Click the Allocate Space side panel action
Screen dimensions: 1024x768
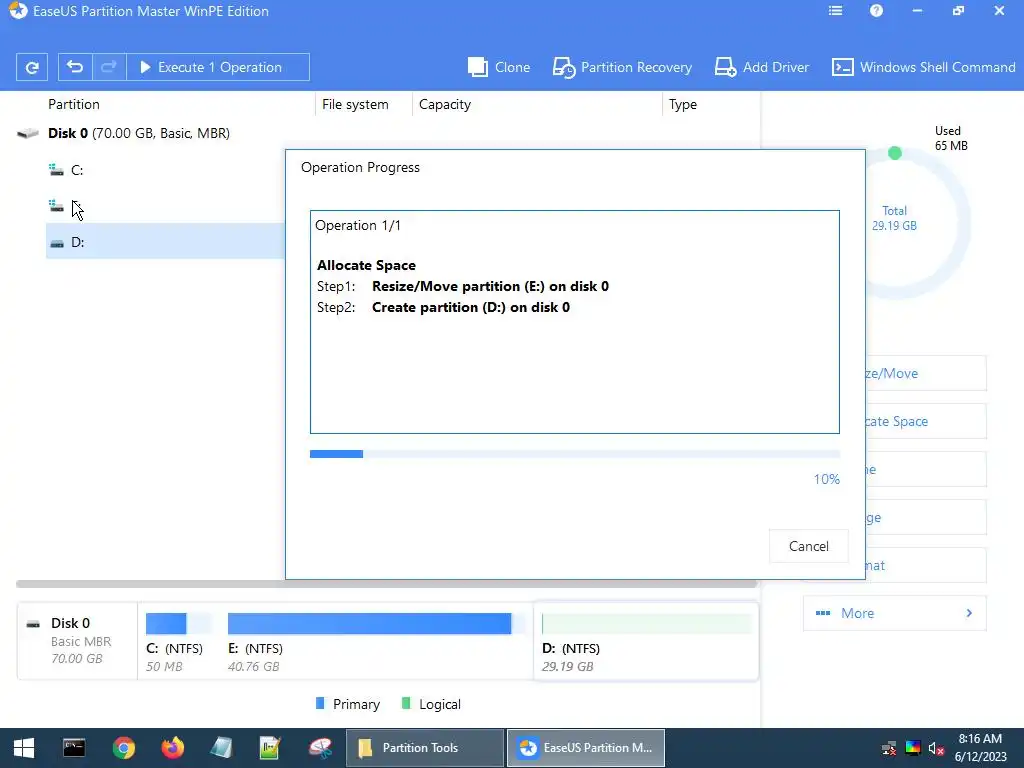pos(926,421)
